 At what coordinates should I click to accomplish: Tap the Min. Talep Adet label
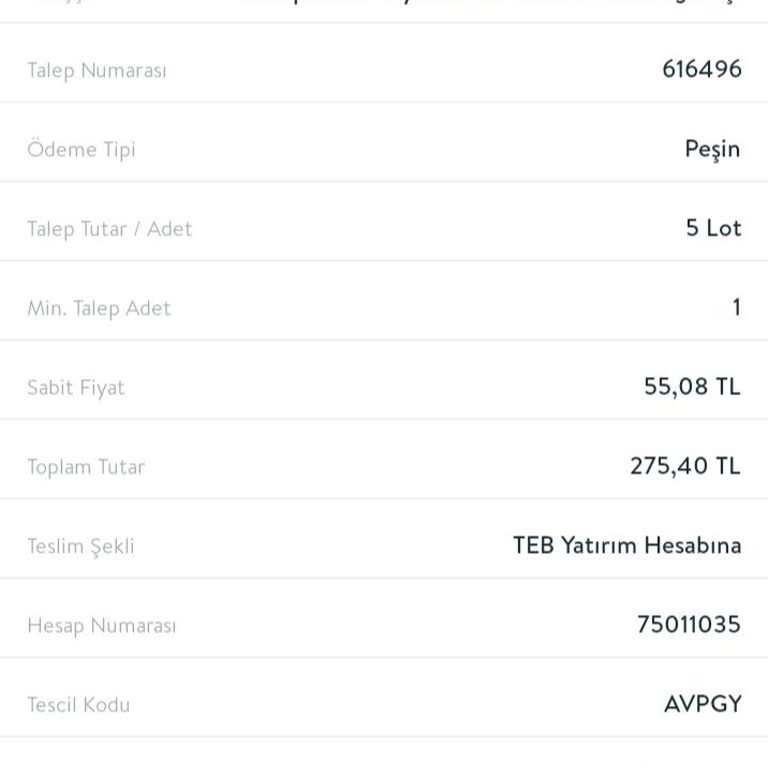point(99,308)
